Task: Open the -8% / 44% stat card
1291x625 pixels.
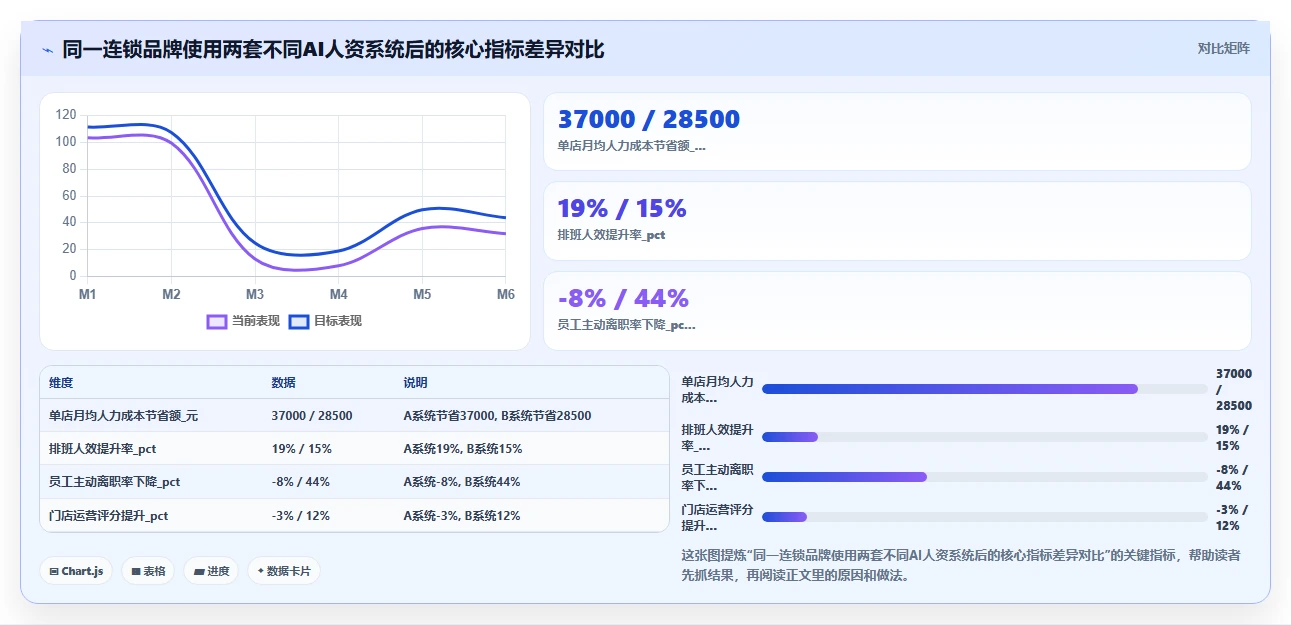Action: point(897,311)
